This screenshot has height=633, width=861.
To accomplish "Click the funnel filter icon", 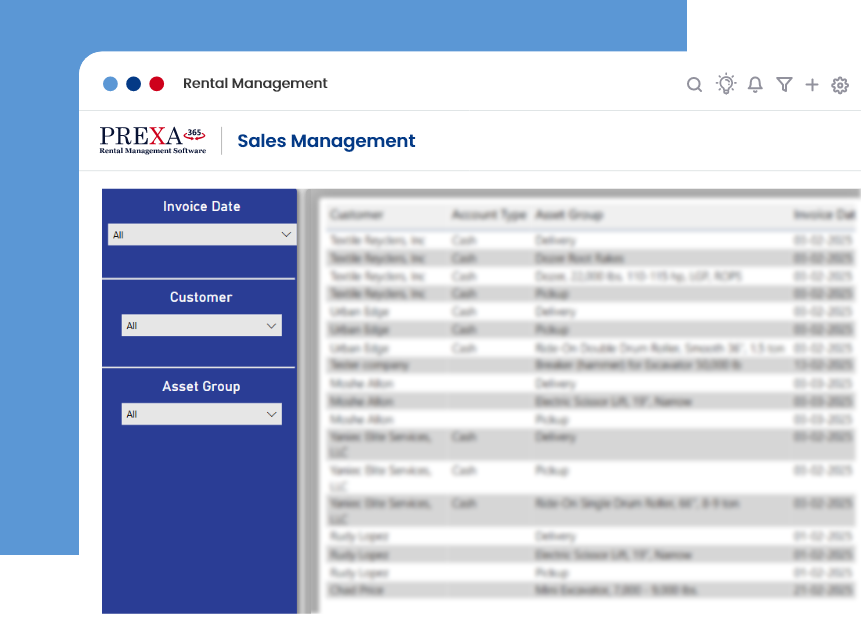I will click(784, 85).
